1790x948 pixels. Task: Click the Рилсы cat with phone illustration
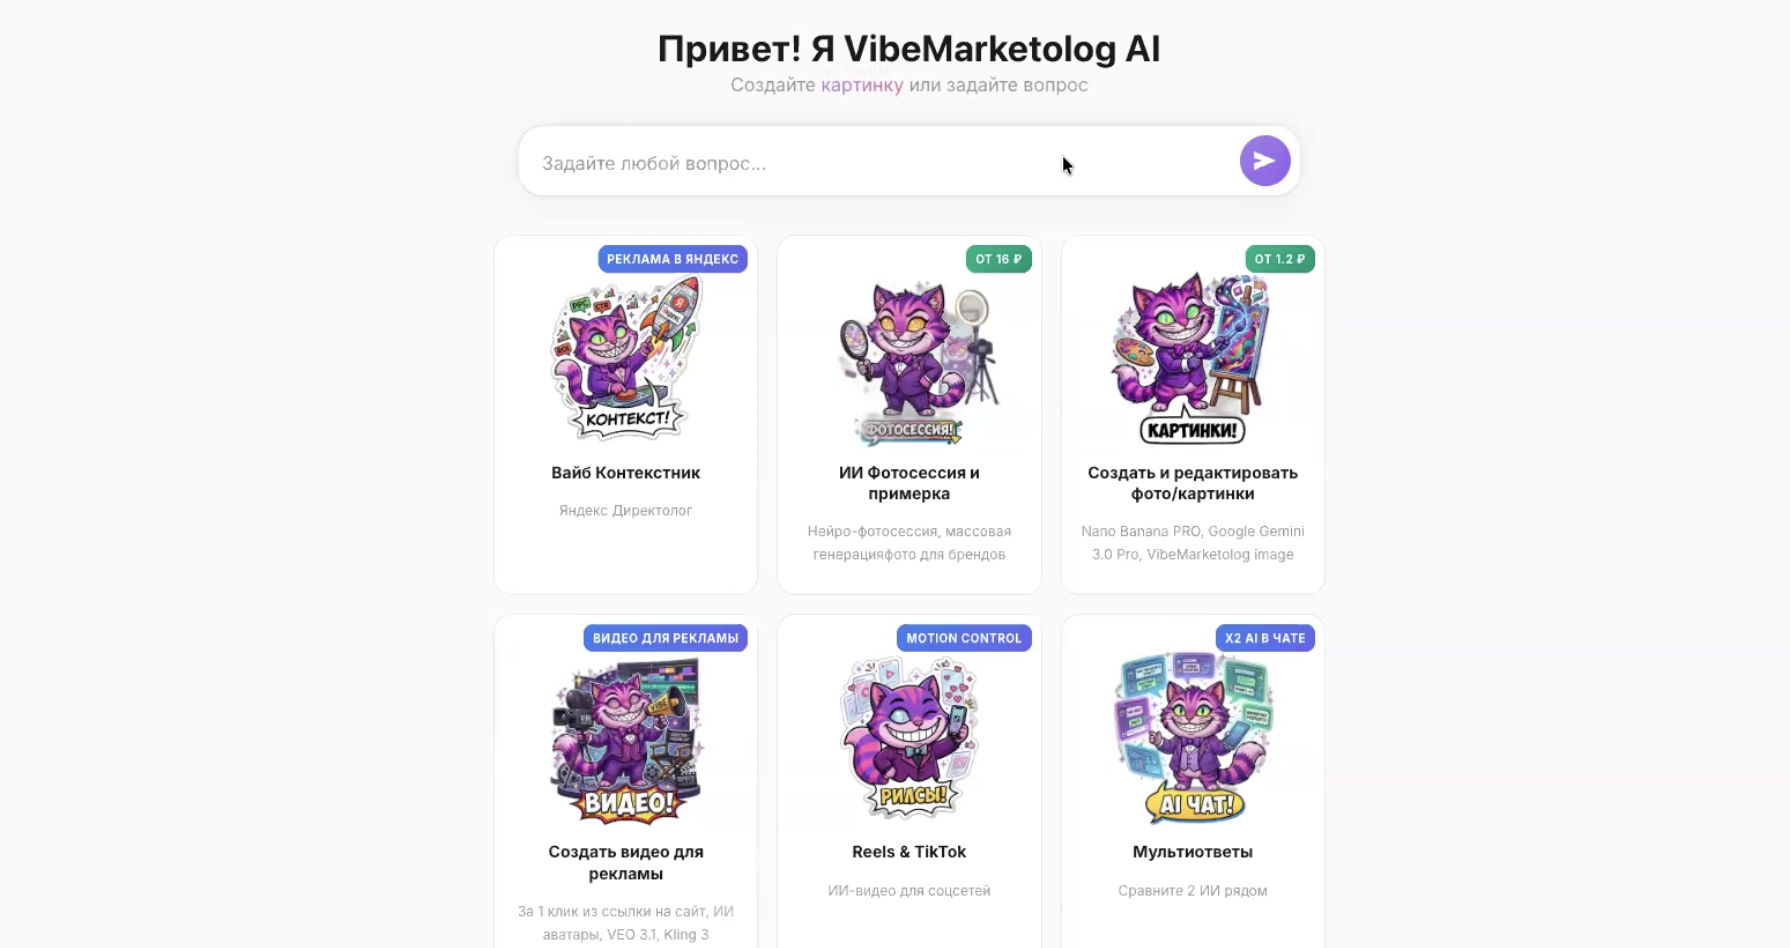(x=909, y=737)
